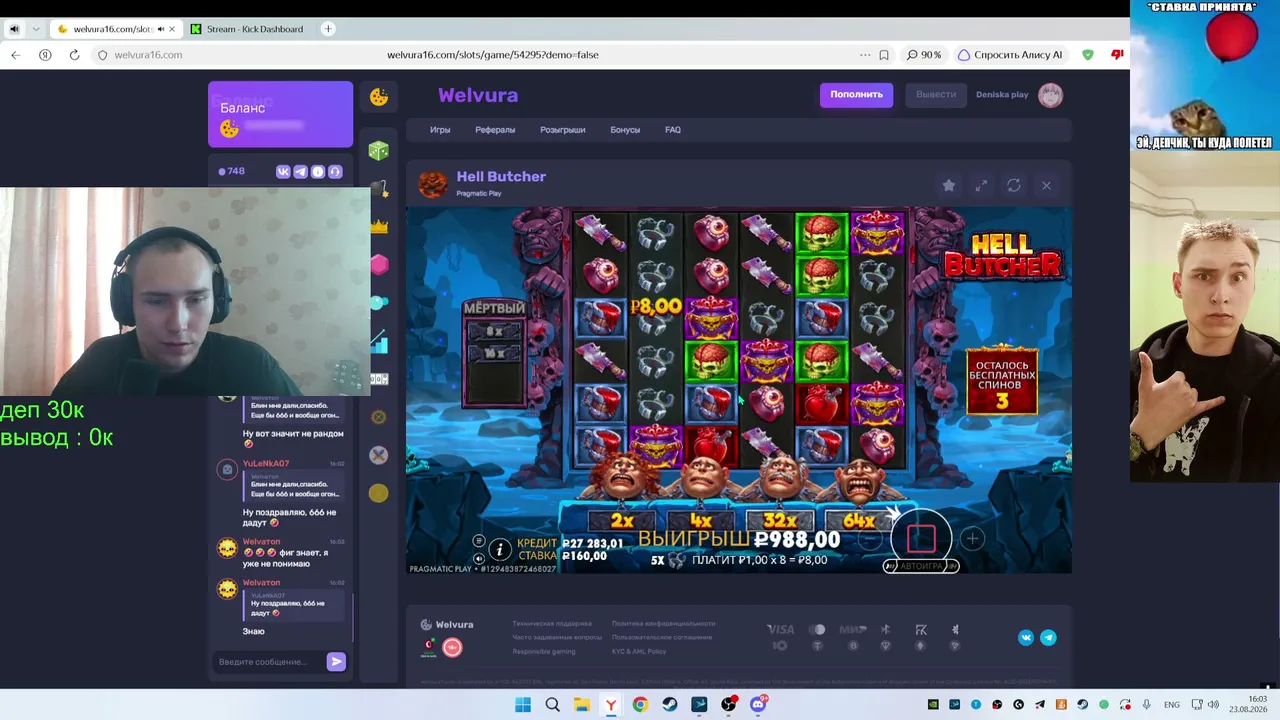Screen dimensions: 1280x720
Task: Open the Политика конфиденциальности footer link
Action: (x=663, y=624)
